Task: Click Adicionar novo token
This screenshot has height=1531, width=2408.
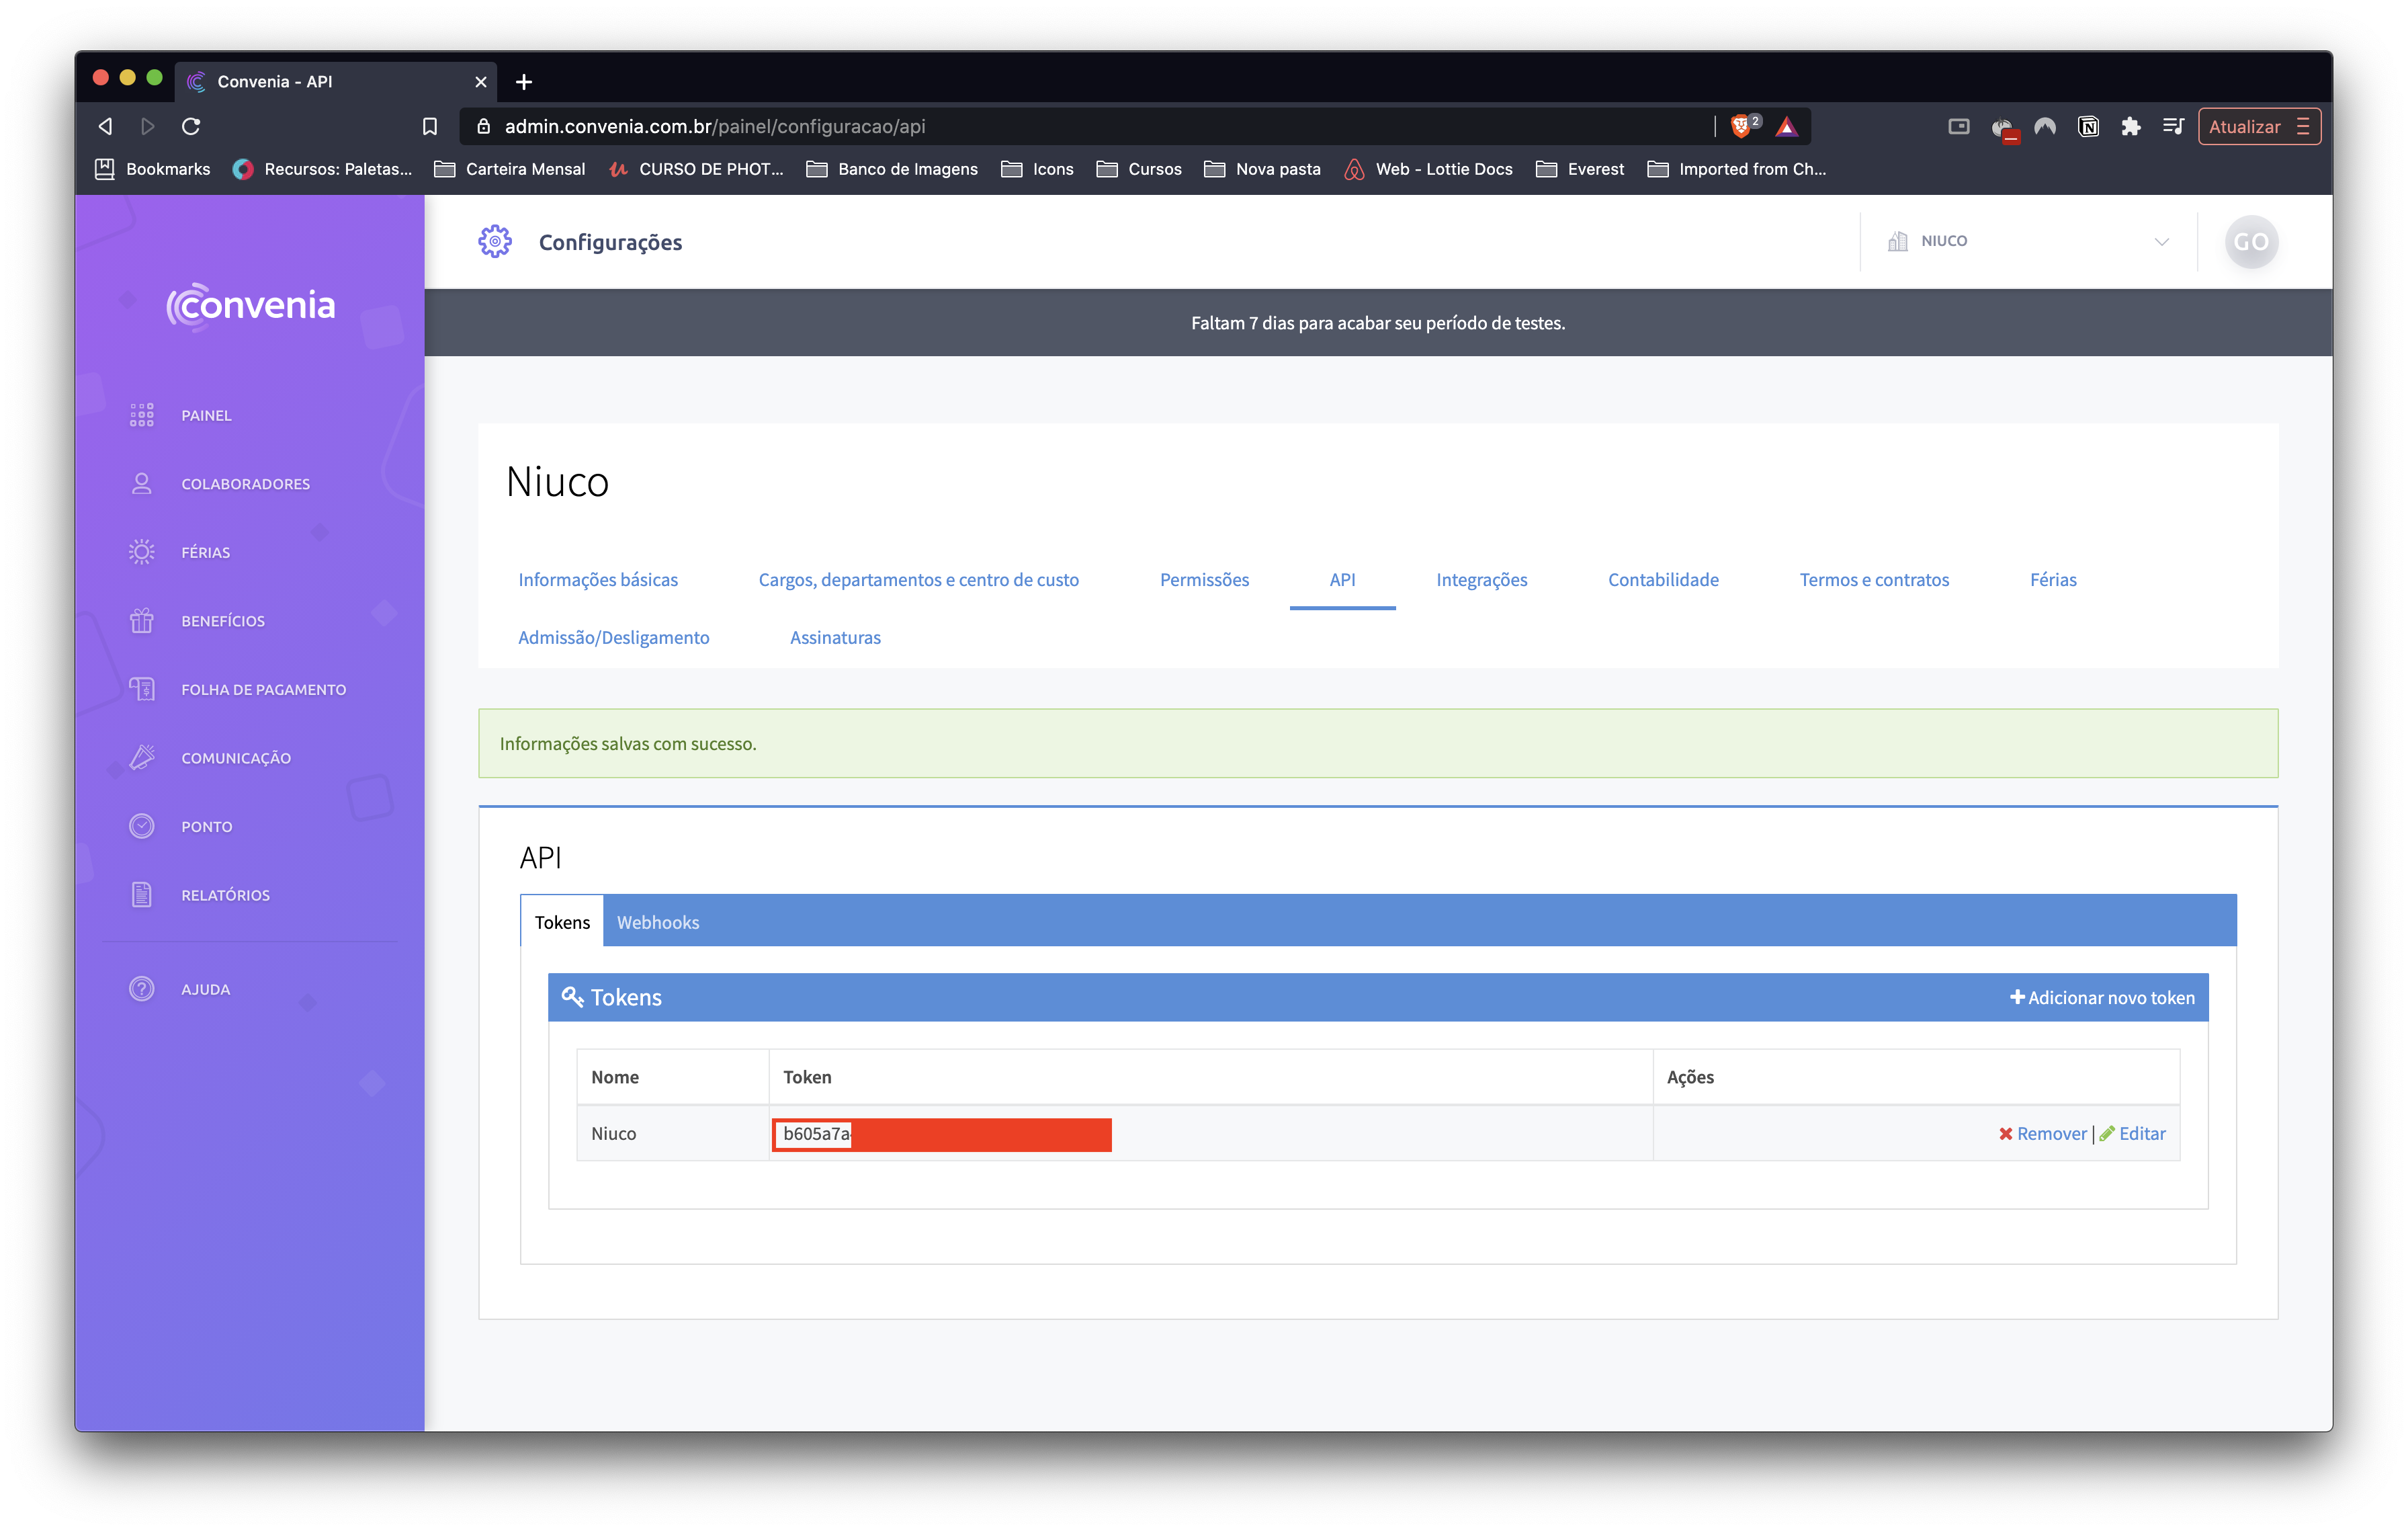Action: coord(2102,997)
